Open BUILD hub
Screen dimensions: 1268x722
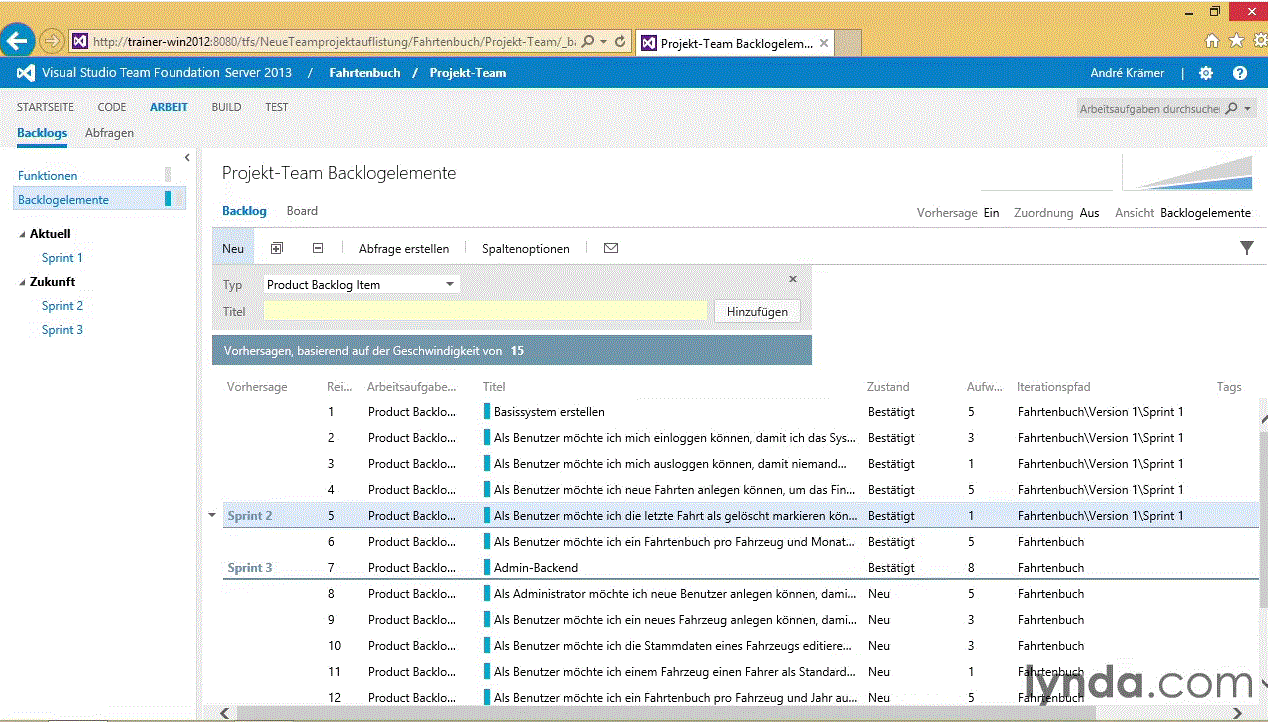point(226,107)
